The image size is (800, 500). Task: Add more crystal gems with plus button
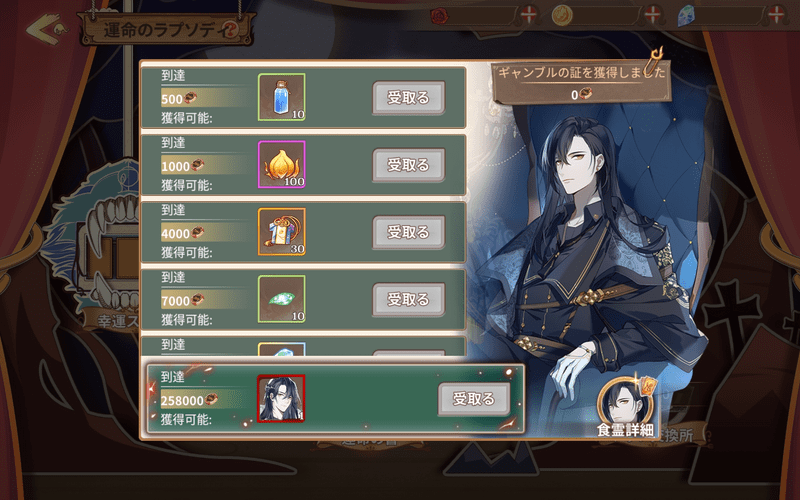tap(776, 14)
